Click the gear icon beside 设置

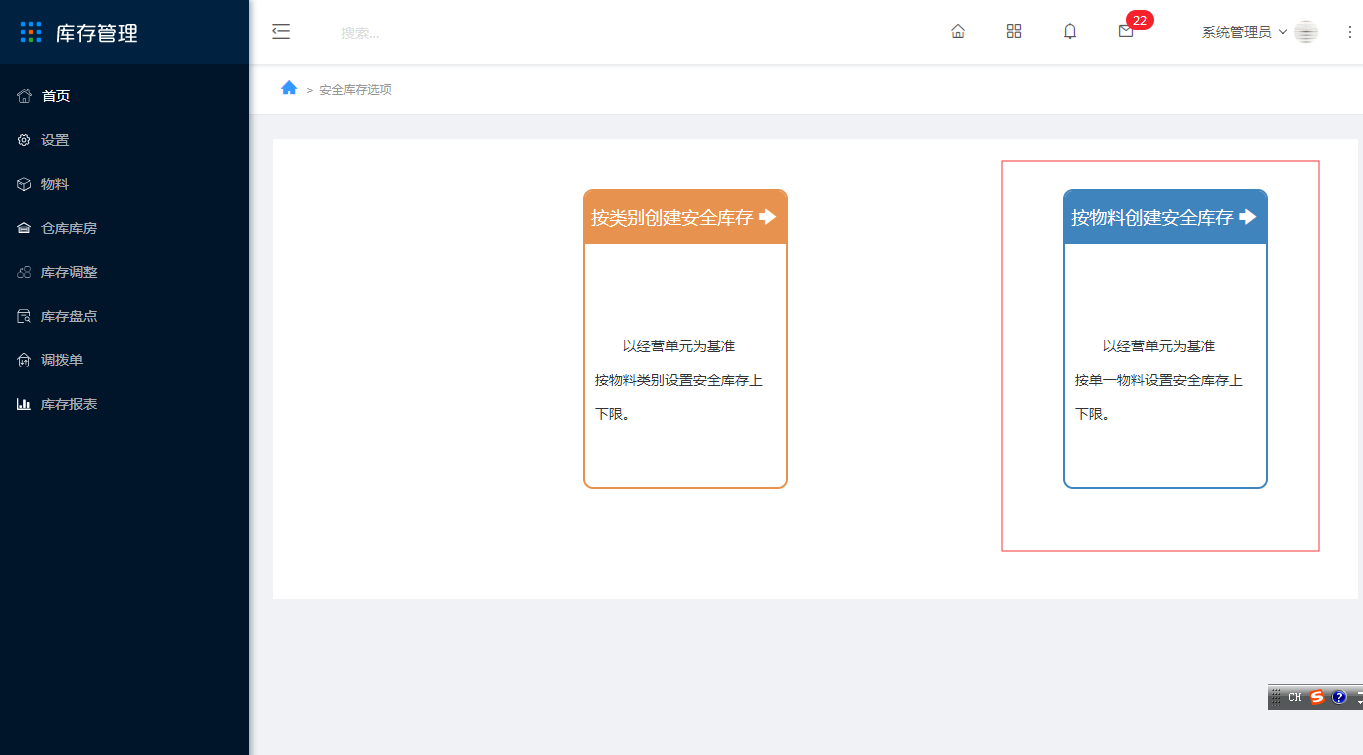pos(24,140)
